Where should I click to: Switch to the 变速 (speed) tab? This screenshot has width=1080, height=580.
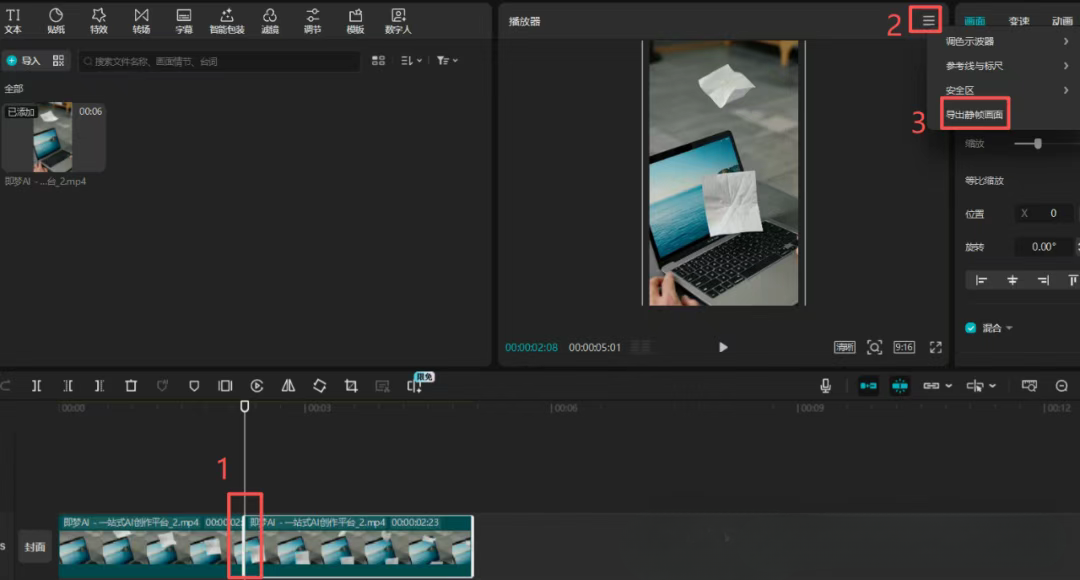[1019, 21]
